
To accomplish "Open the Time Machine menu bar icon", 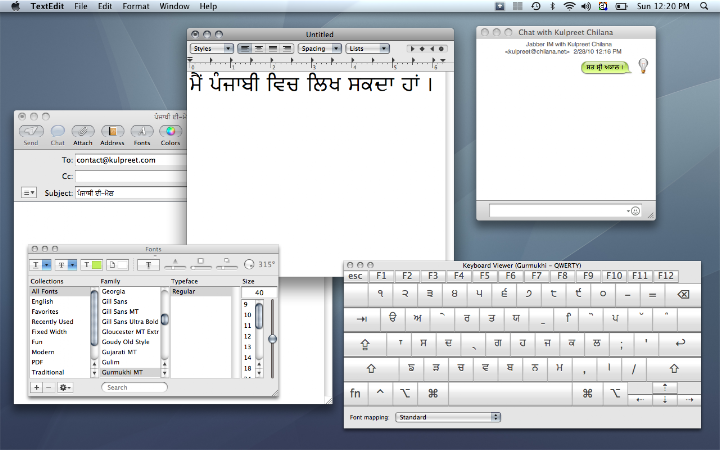I will [x=536, y=6].
